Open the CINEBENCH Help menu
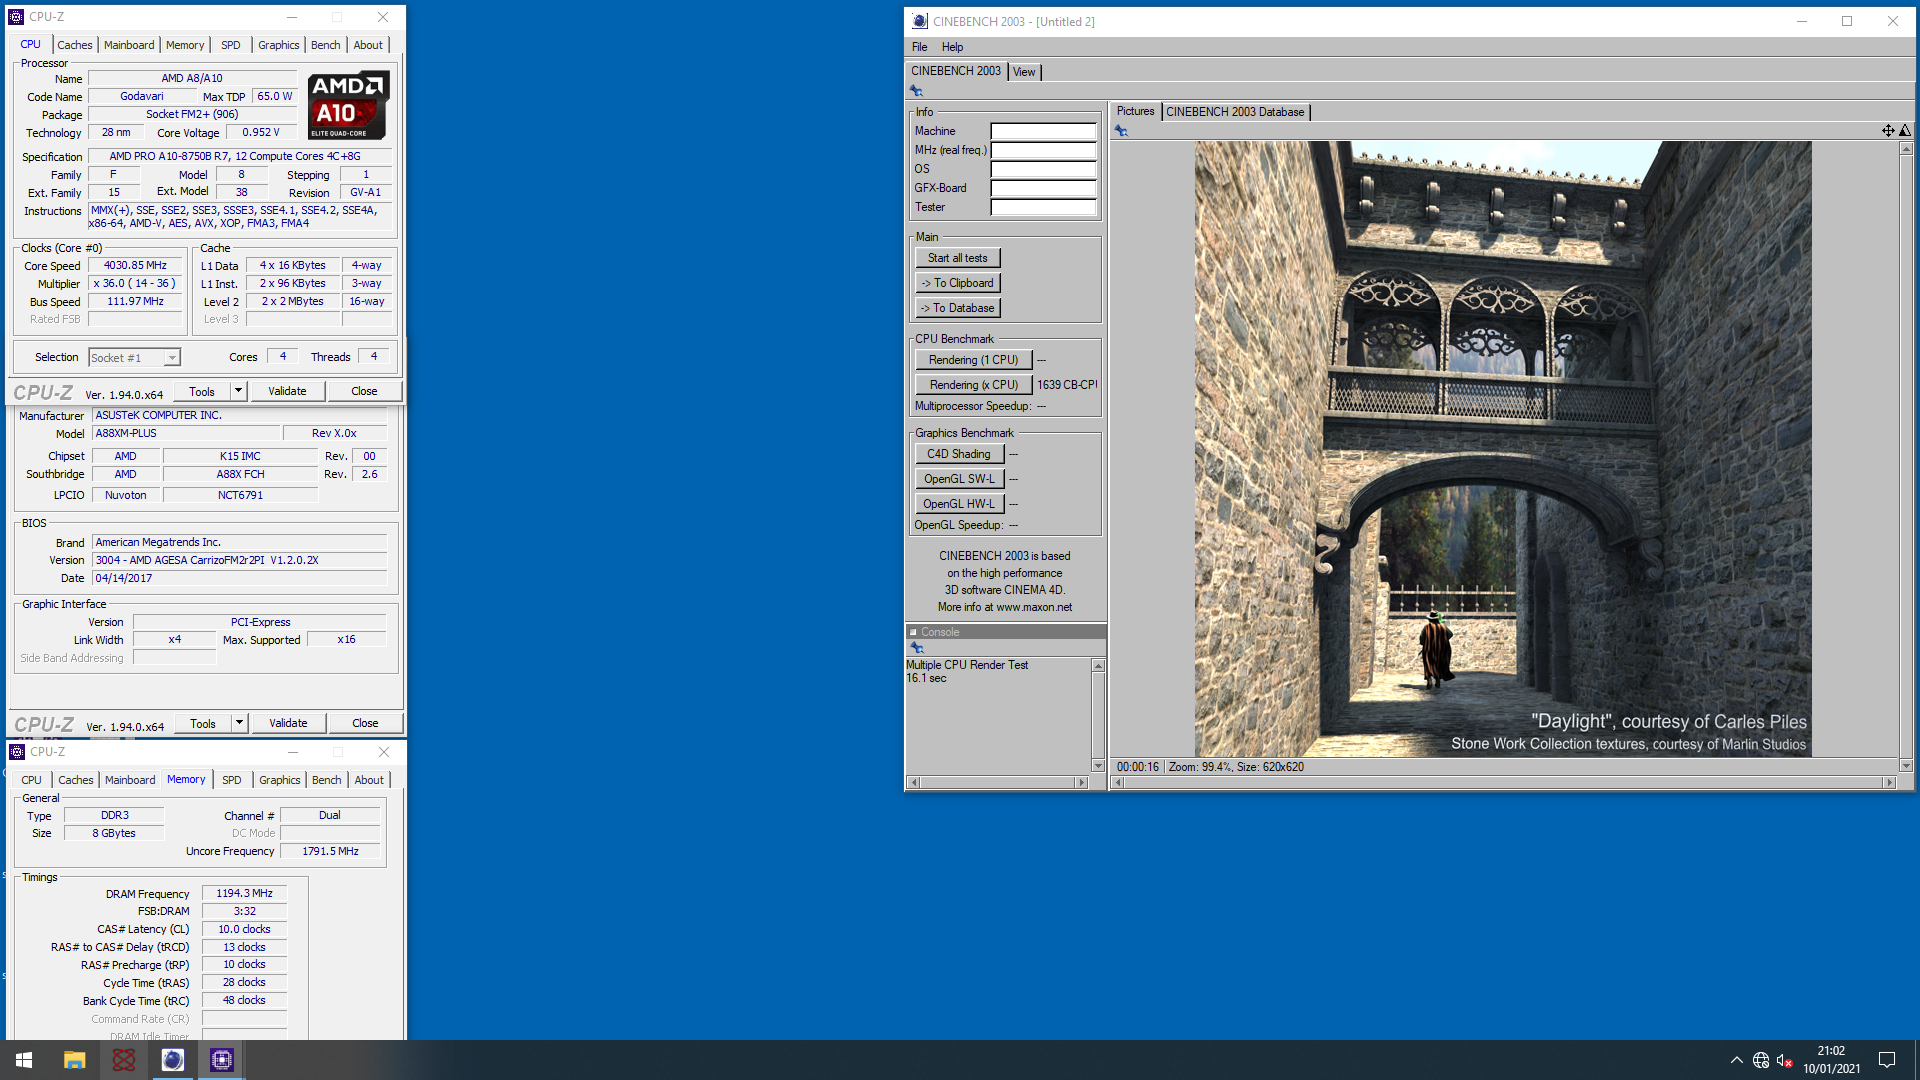 click(x=952, y=47)
